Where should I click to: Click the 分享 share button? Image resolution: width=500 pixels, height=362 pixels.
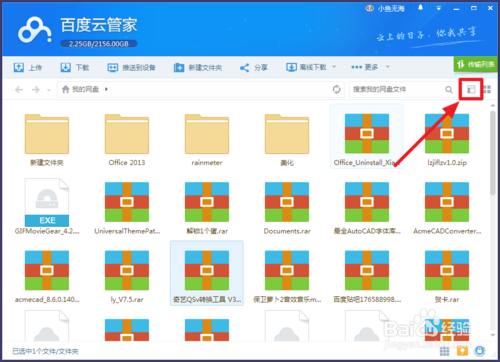[x=254, y=68]
